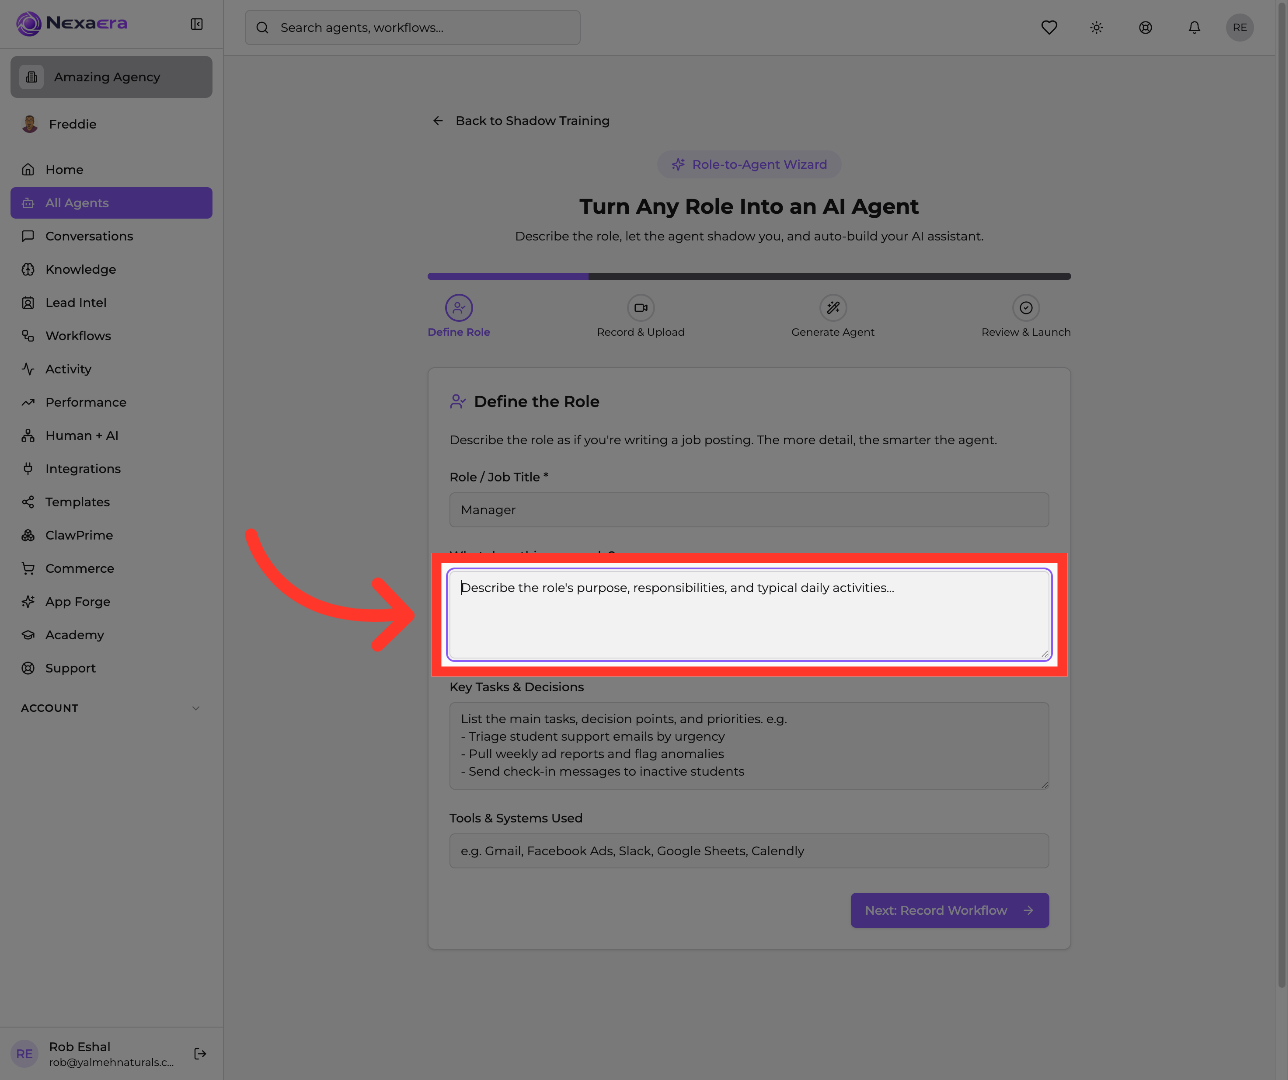Click the Role-to-Agent Wizard badge
1288x1080 pixels.
click(x=749, y=165)
